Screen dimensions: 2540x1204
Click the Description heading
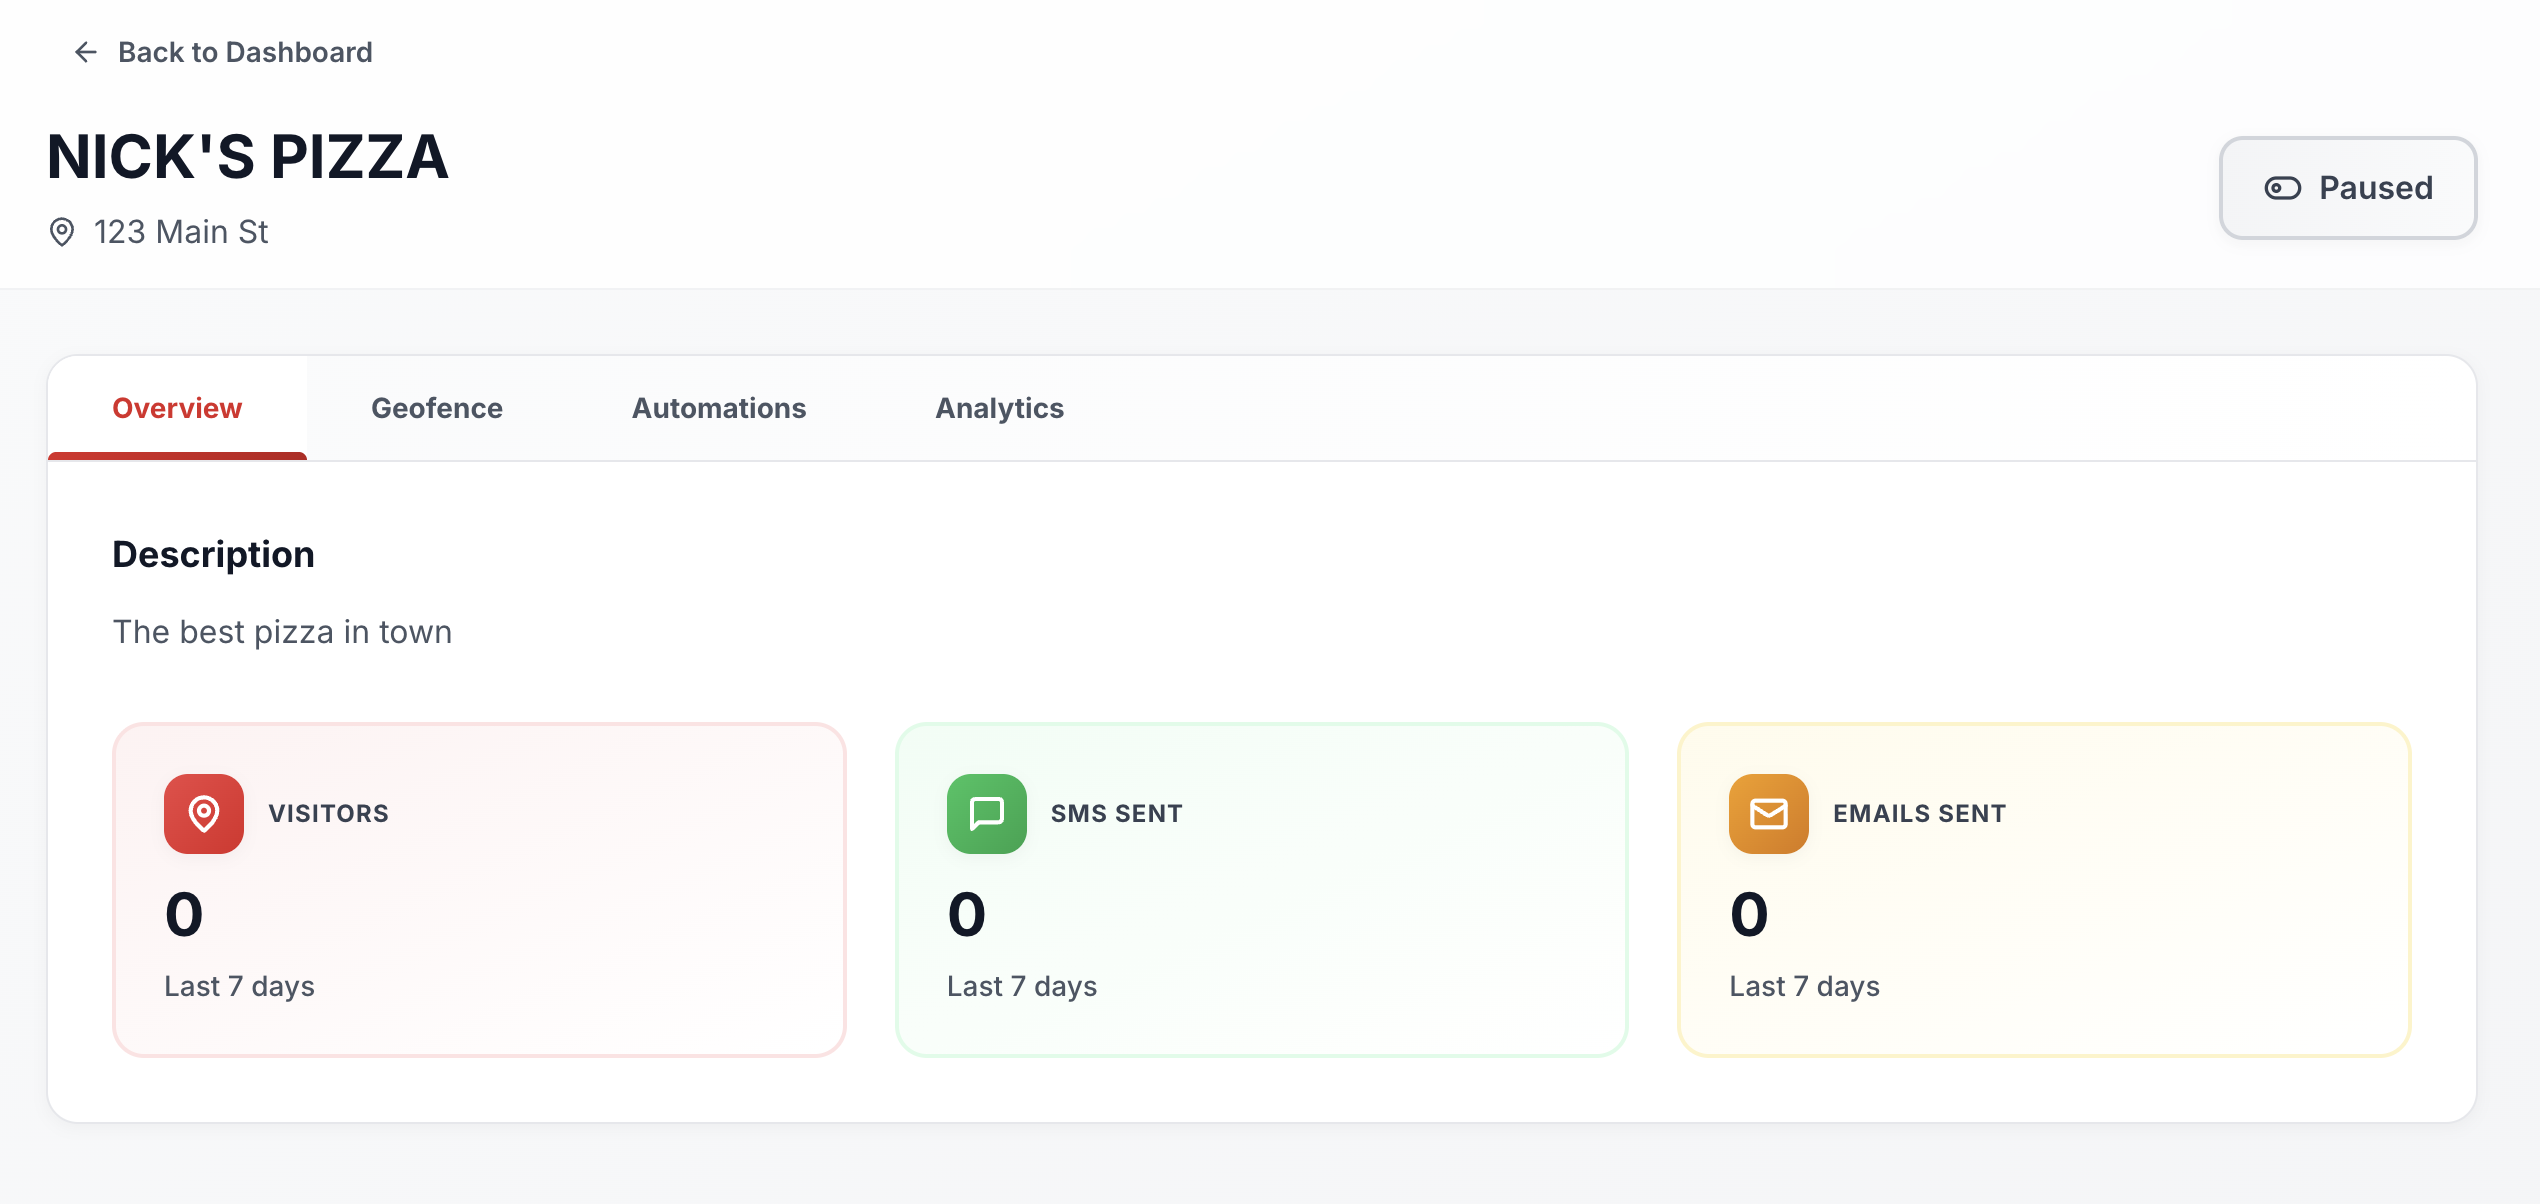[x=213, y=554]
